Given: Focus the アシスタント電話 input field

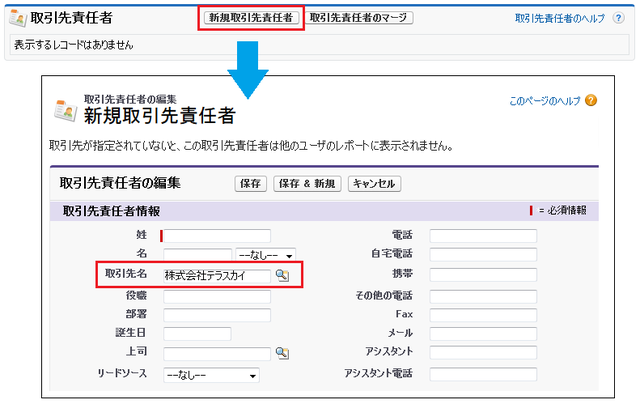Looking at the screenshot, I should click(x=483, y=374).
